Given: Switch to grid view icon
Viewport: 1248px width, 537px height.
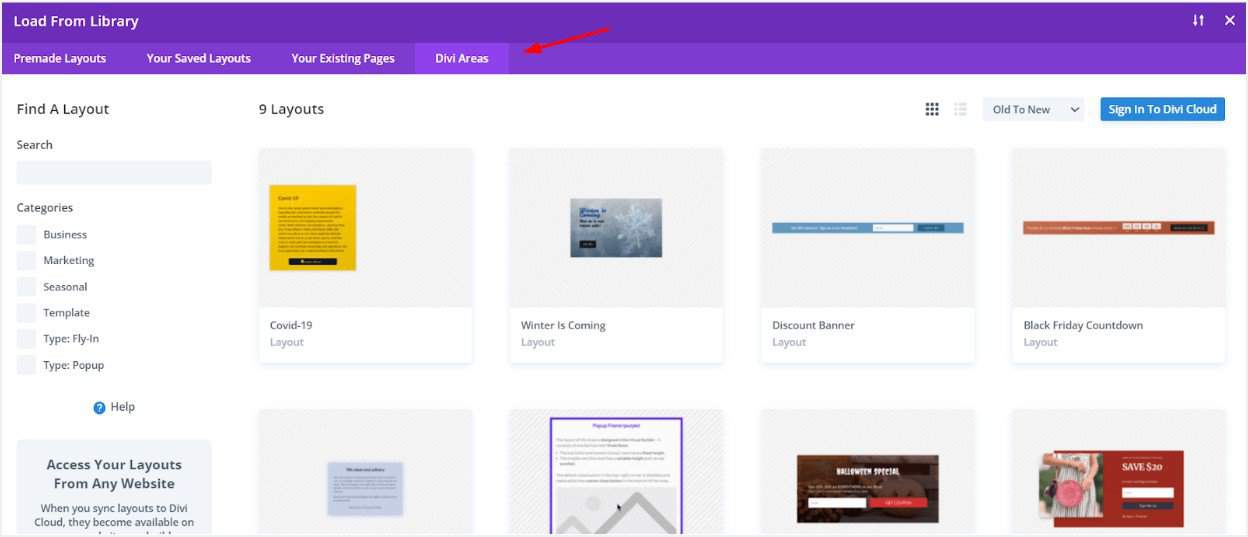Looking at the screenshot, I should pyautogui.click(x=932, y=110).
